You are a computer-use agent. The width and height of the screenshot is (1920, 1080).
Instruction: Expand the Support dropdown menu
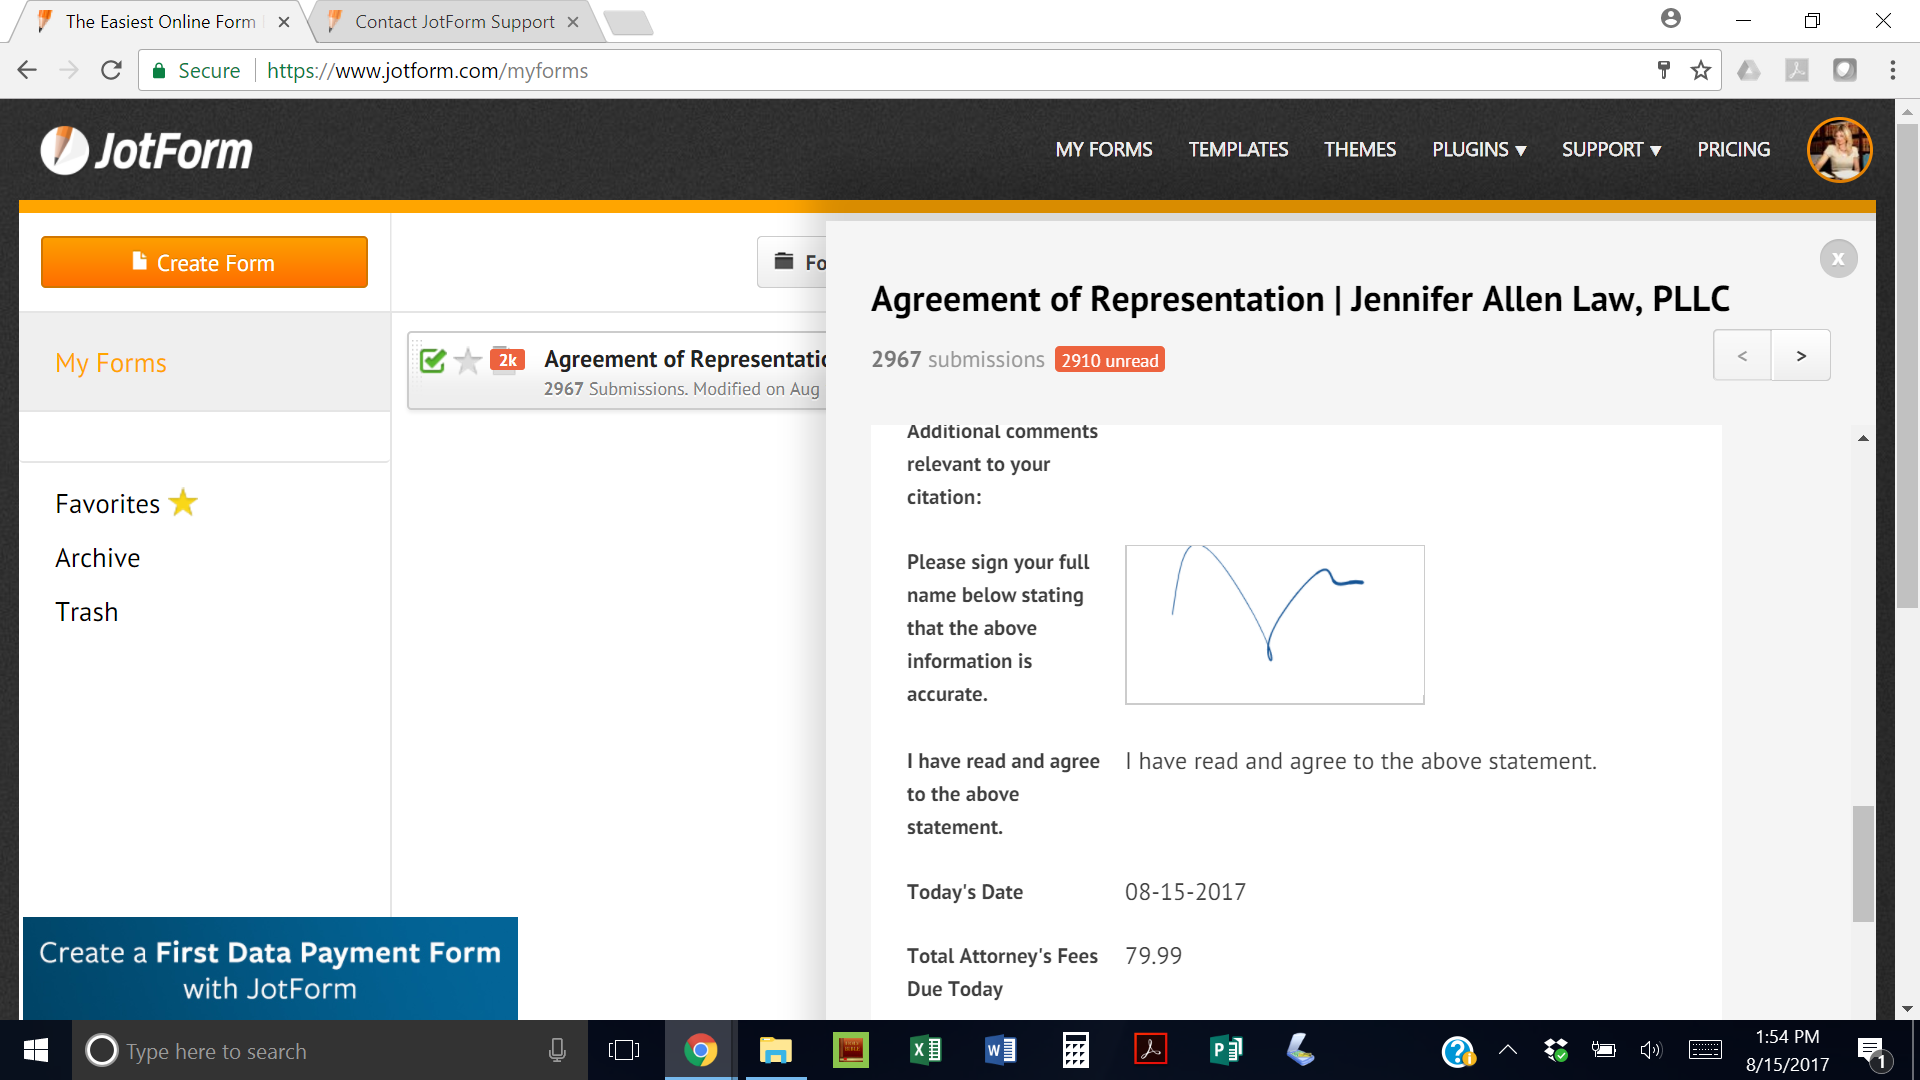click(x=1611, y=150)
